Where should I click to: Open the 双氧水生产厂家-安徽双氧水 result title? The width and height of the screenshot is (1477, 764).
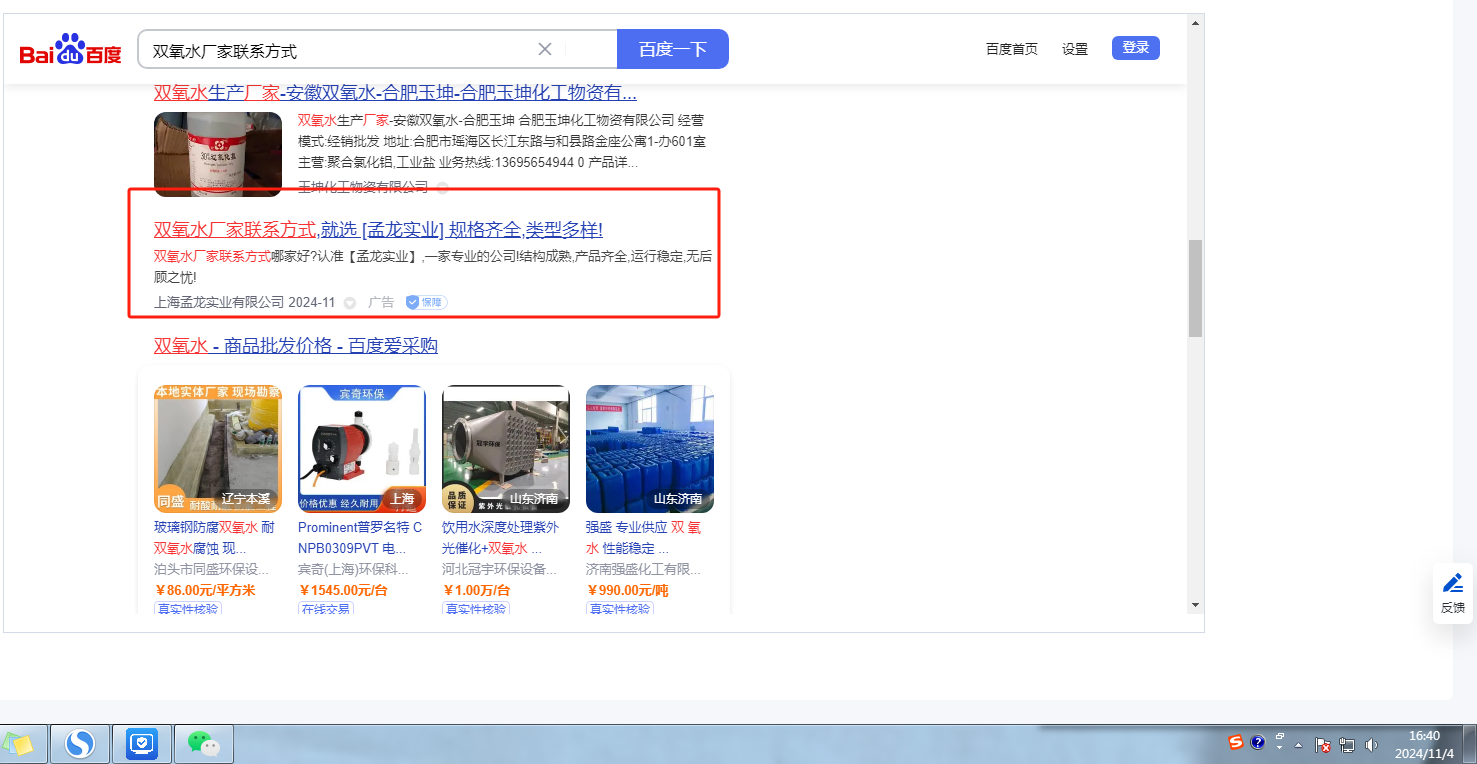click(x=395, y=93)
